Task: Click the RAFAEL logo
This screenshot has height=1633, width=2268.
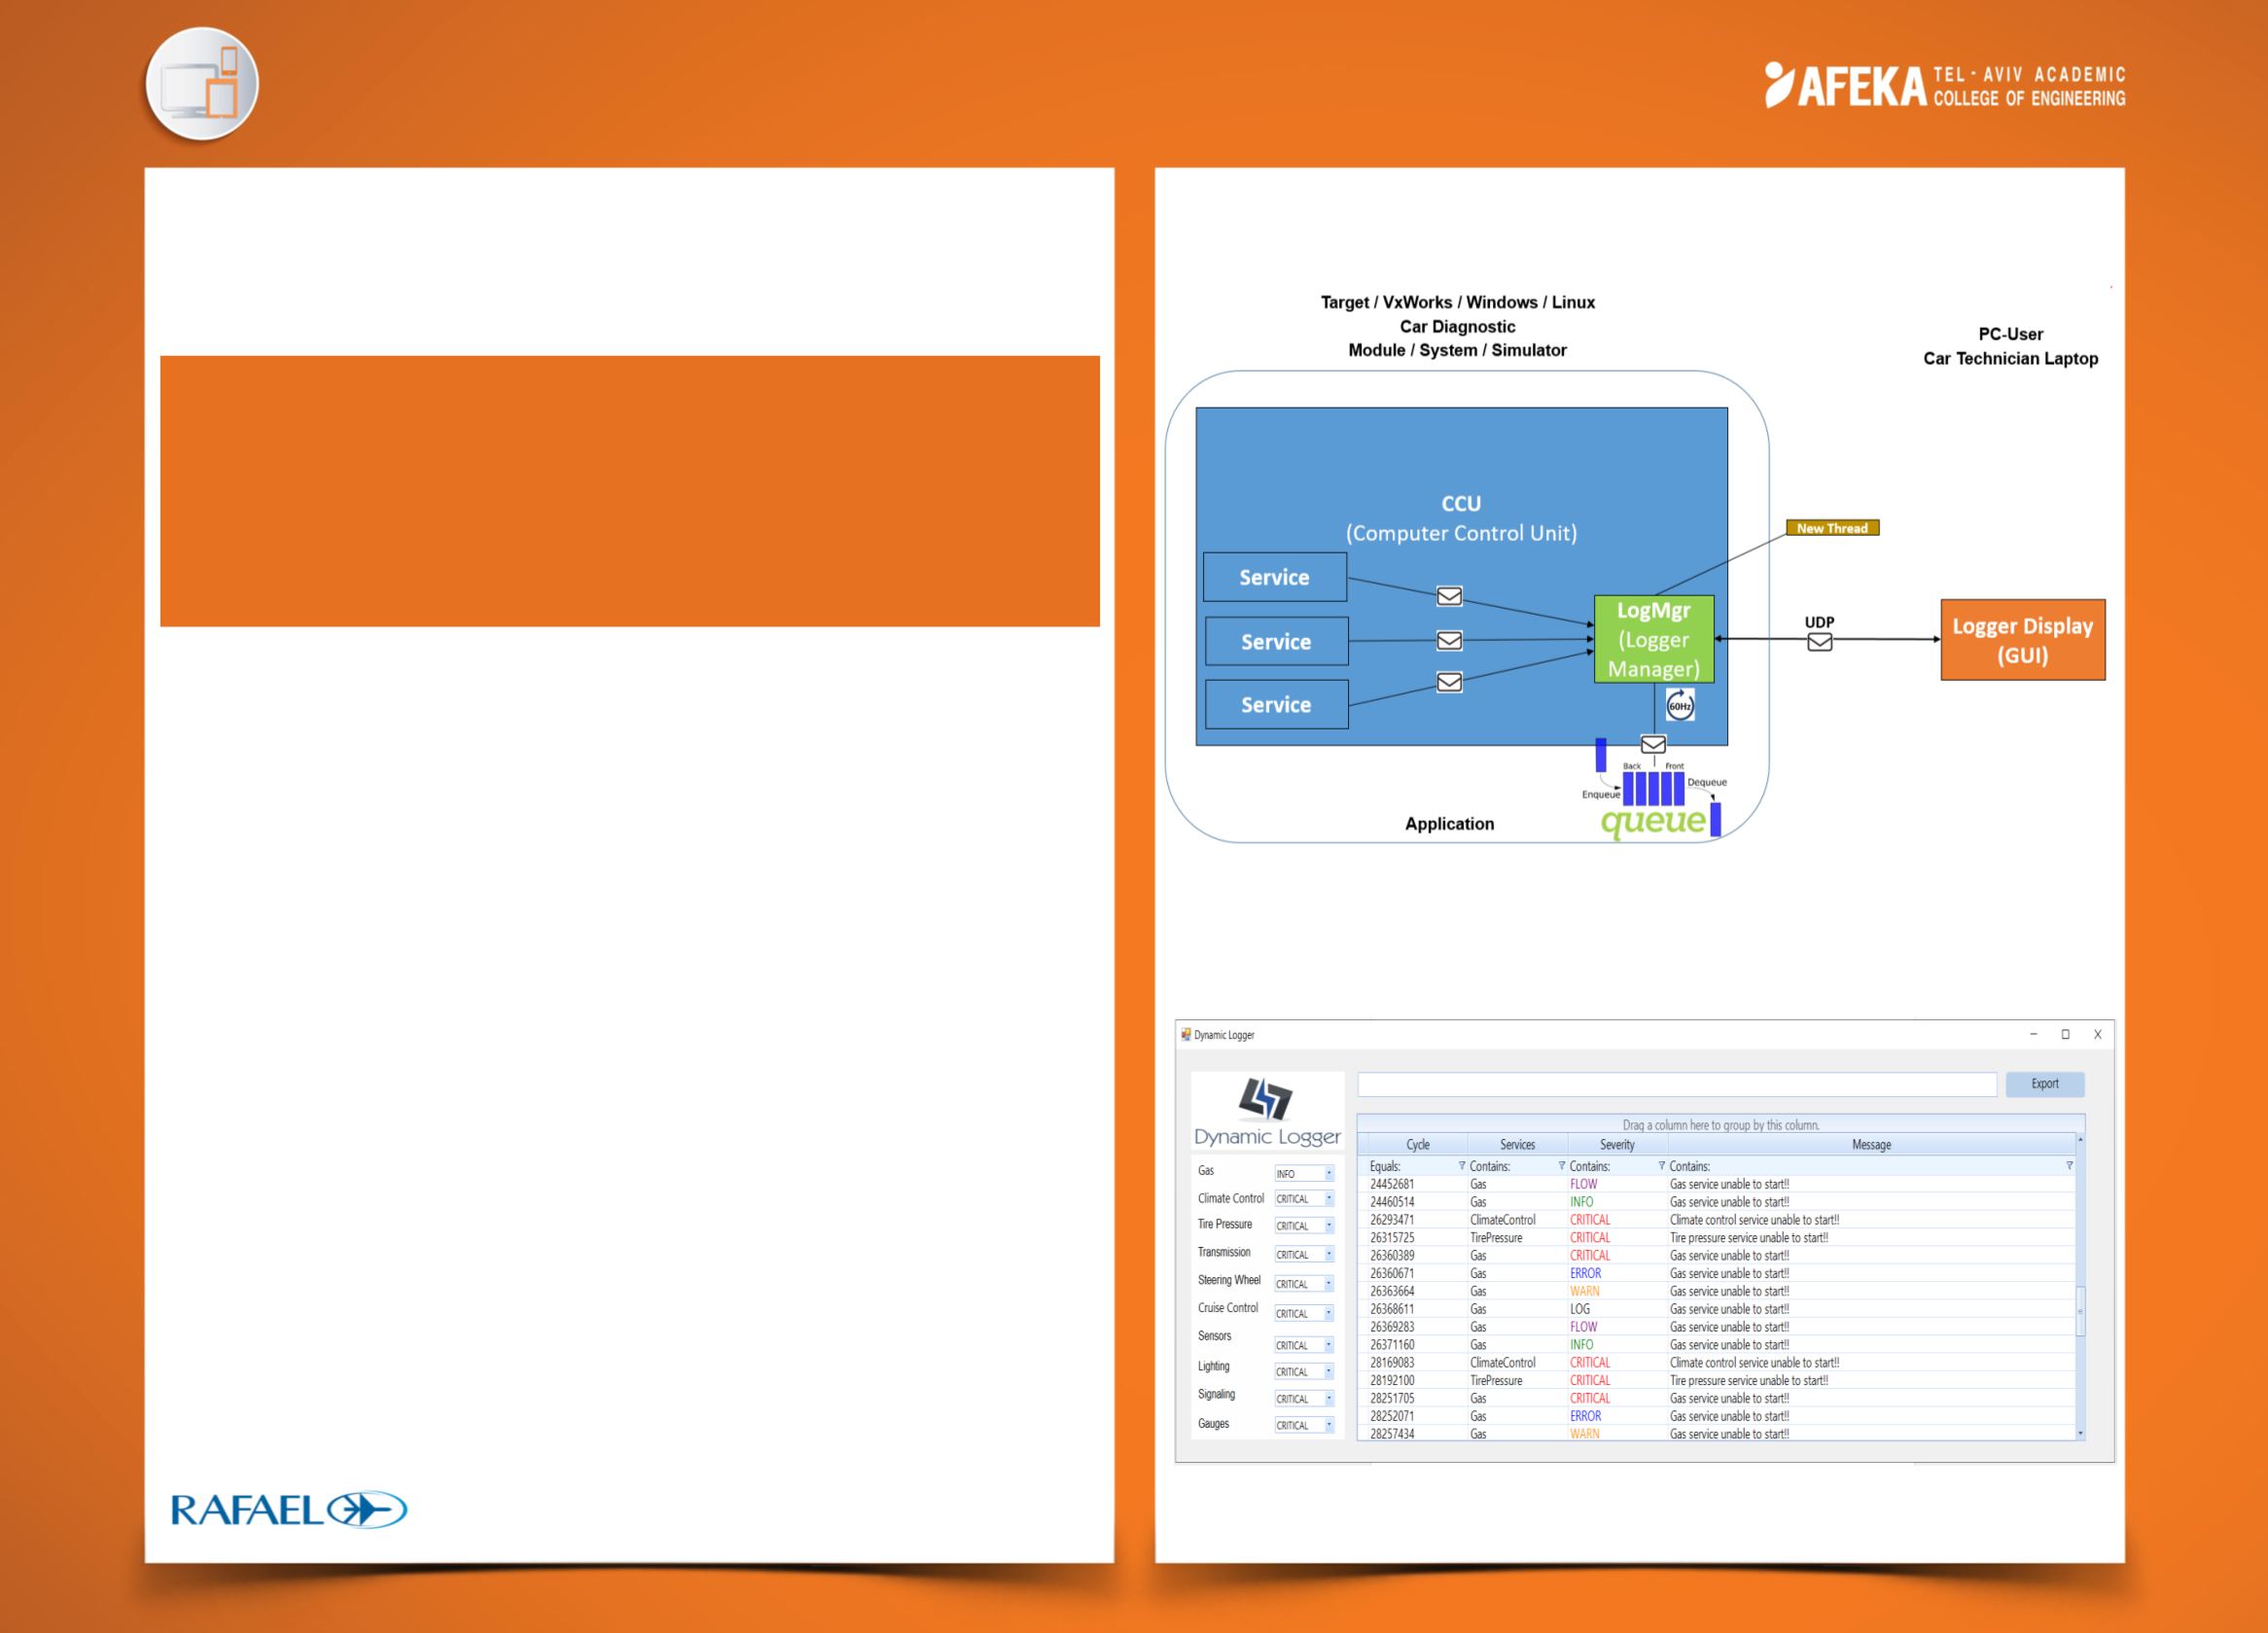Action: (288, 1509)
